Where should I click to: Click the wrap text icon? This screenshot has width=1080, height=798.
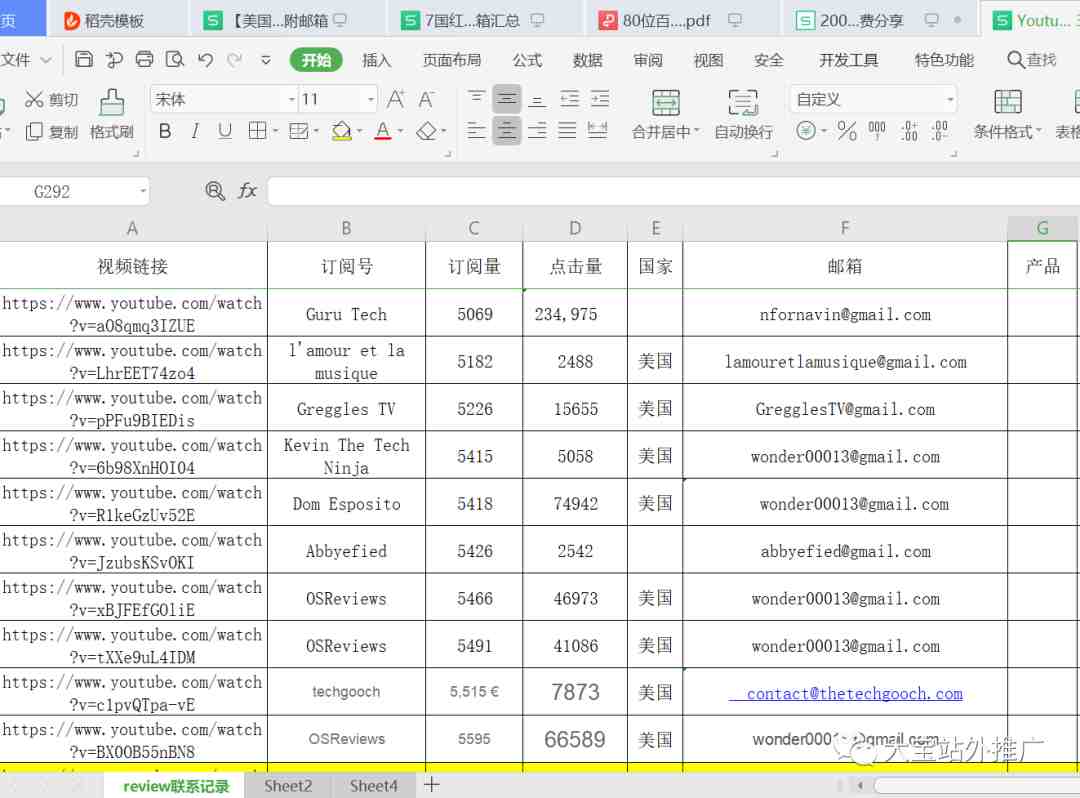743,102
